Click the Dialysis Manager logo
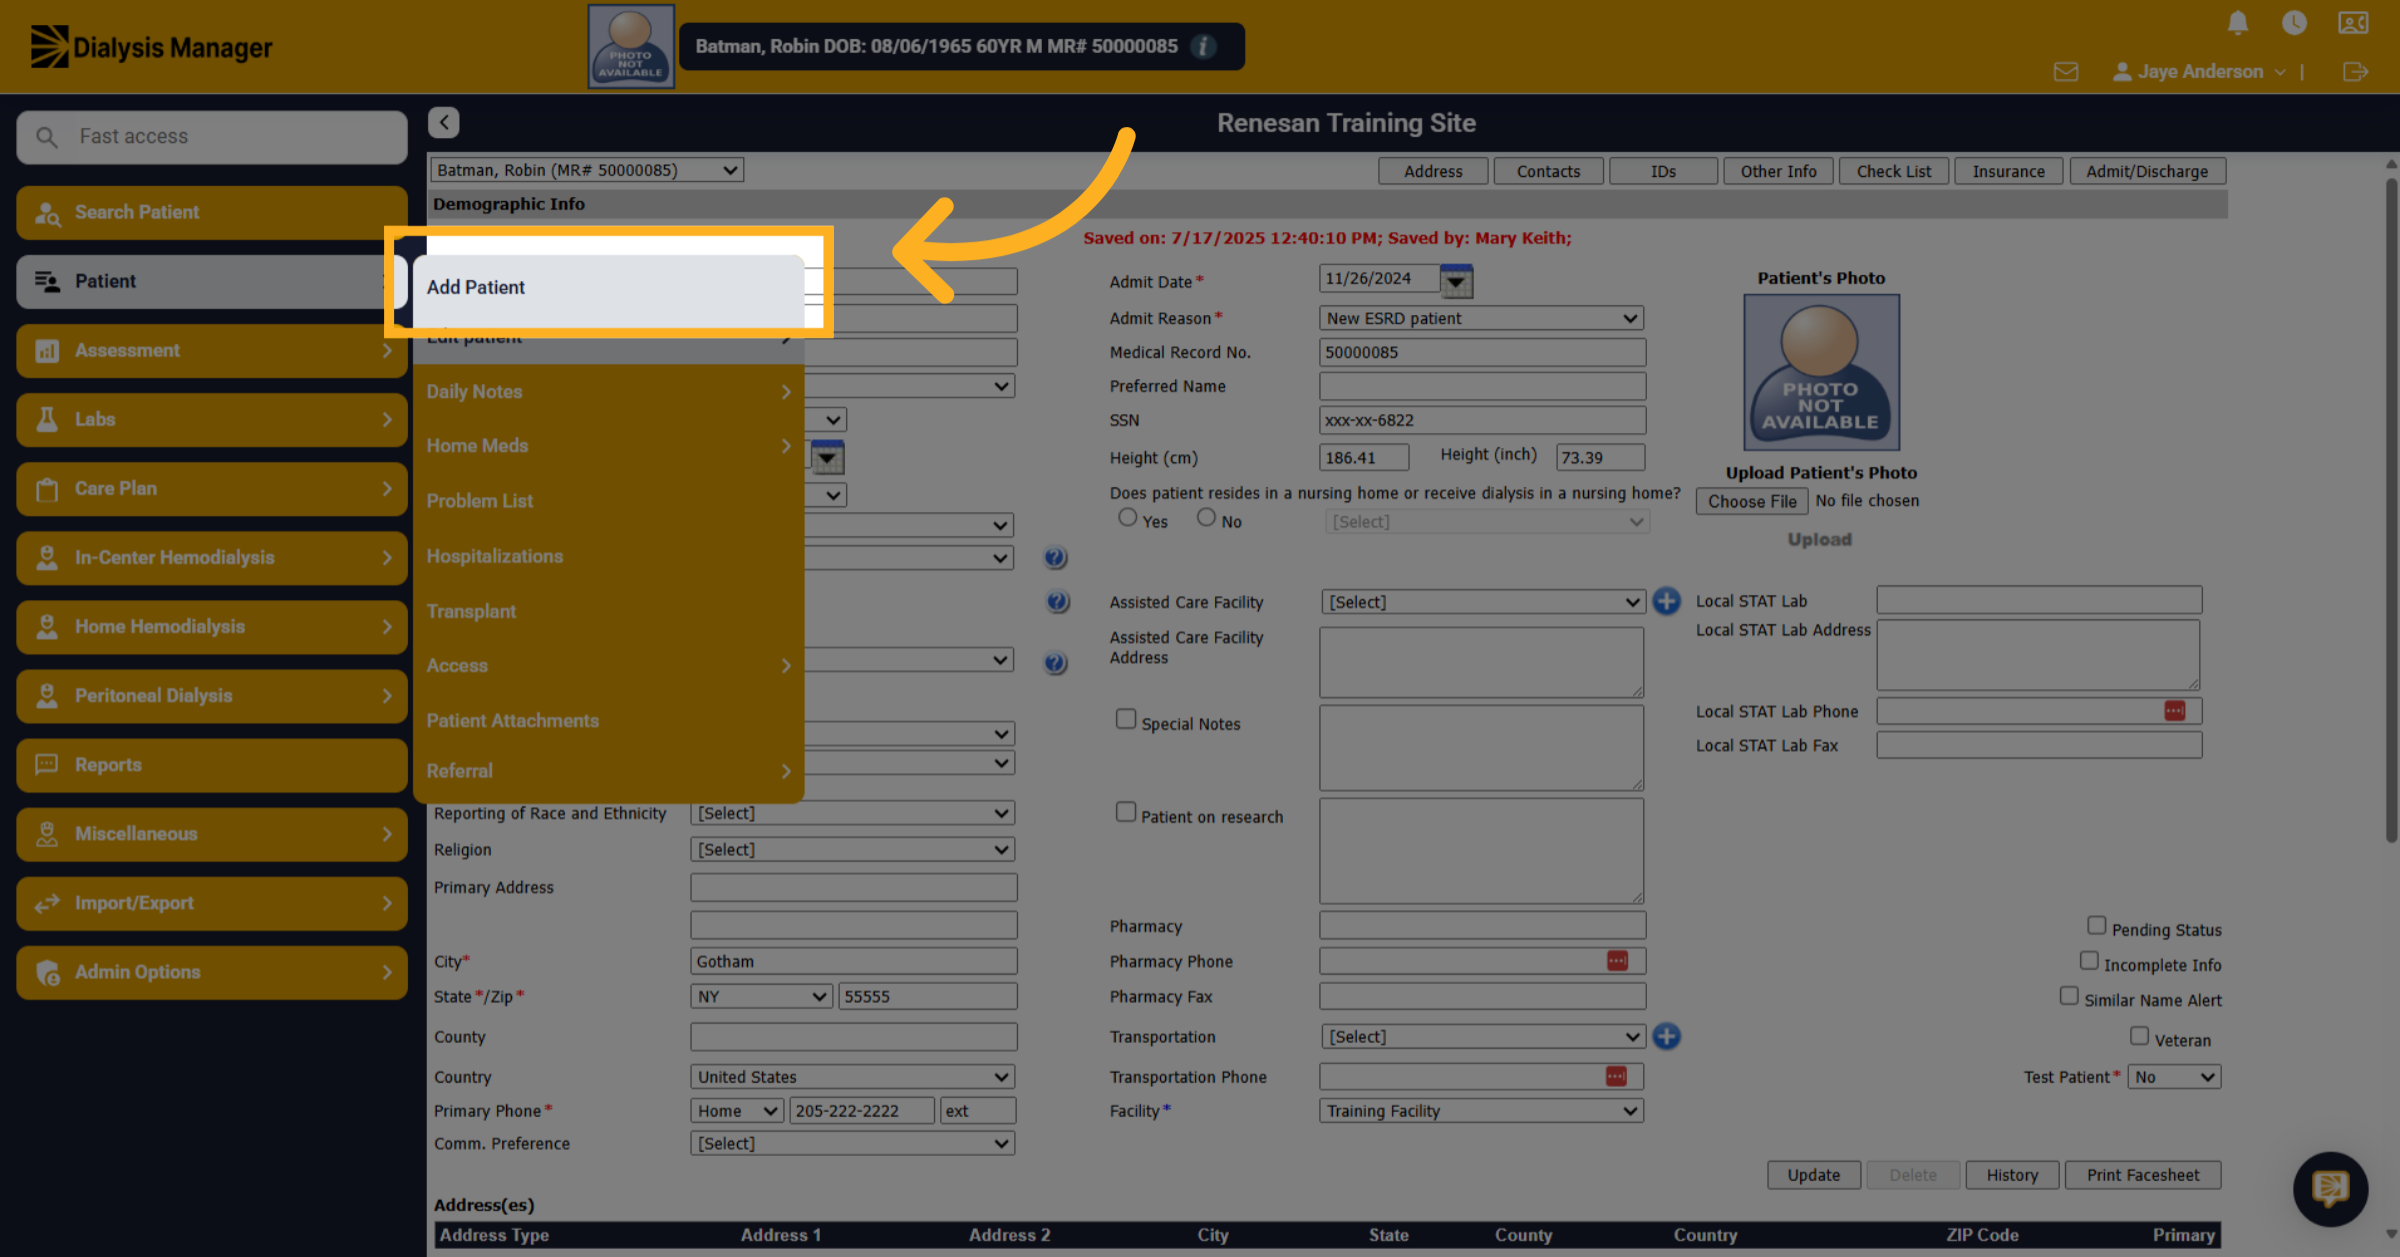2400x1257 pixels. click(151, 46)
